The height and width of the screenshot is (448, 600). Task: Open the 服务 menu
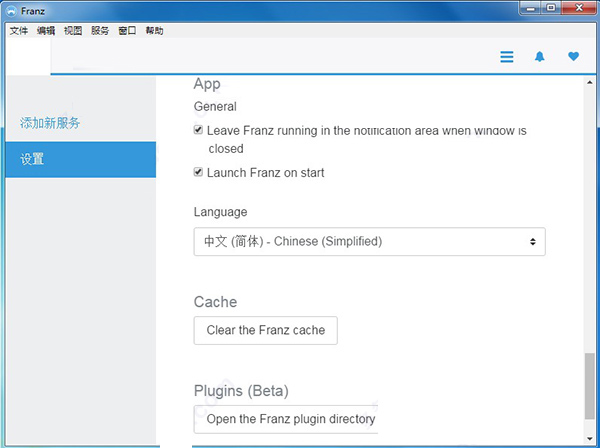100,31
